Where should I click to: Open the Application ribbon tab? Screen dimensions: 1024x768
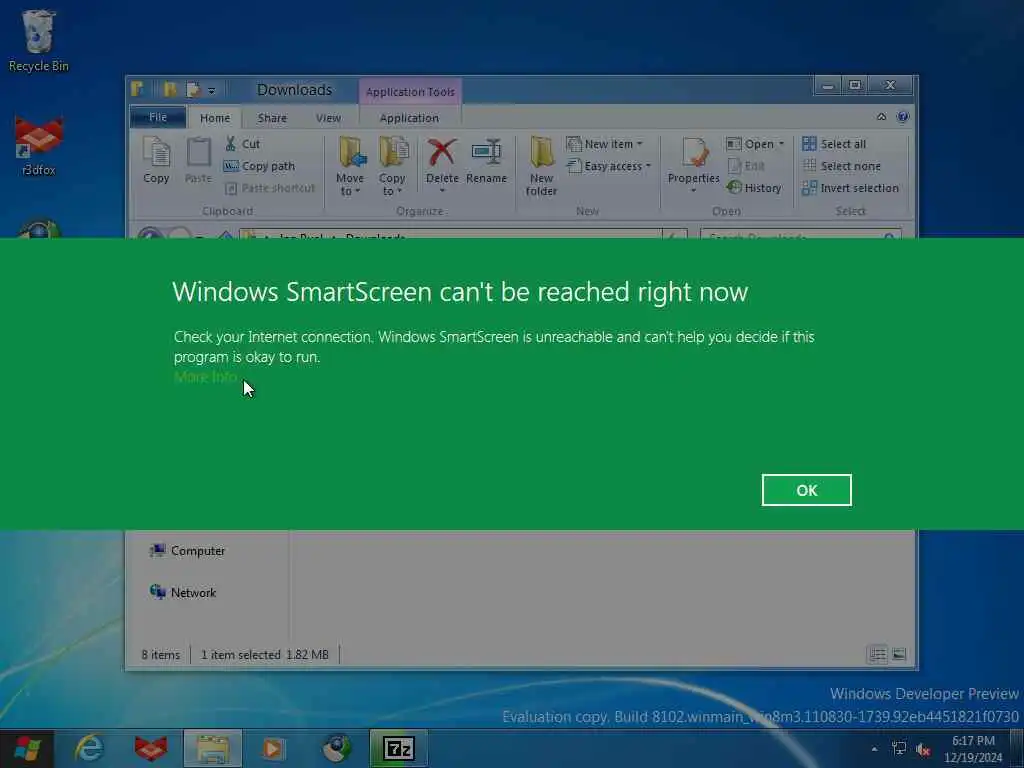tap(409, 118)
